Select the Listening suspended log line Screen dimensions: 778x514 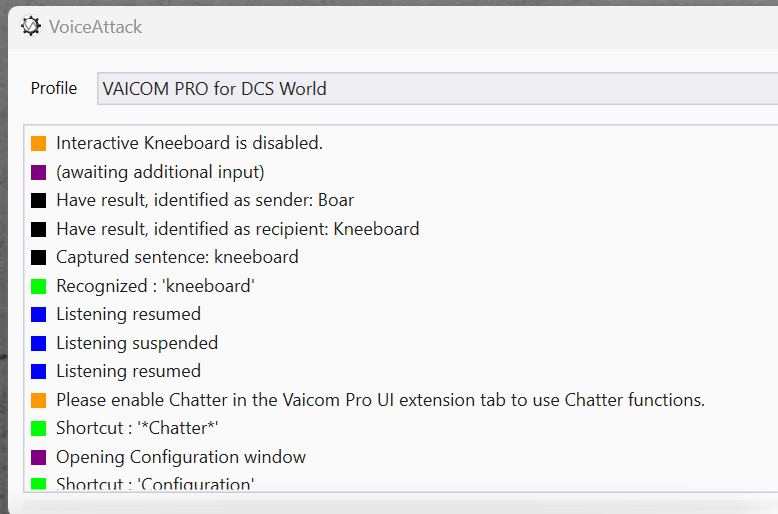point(137,343)
